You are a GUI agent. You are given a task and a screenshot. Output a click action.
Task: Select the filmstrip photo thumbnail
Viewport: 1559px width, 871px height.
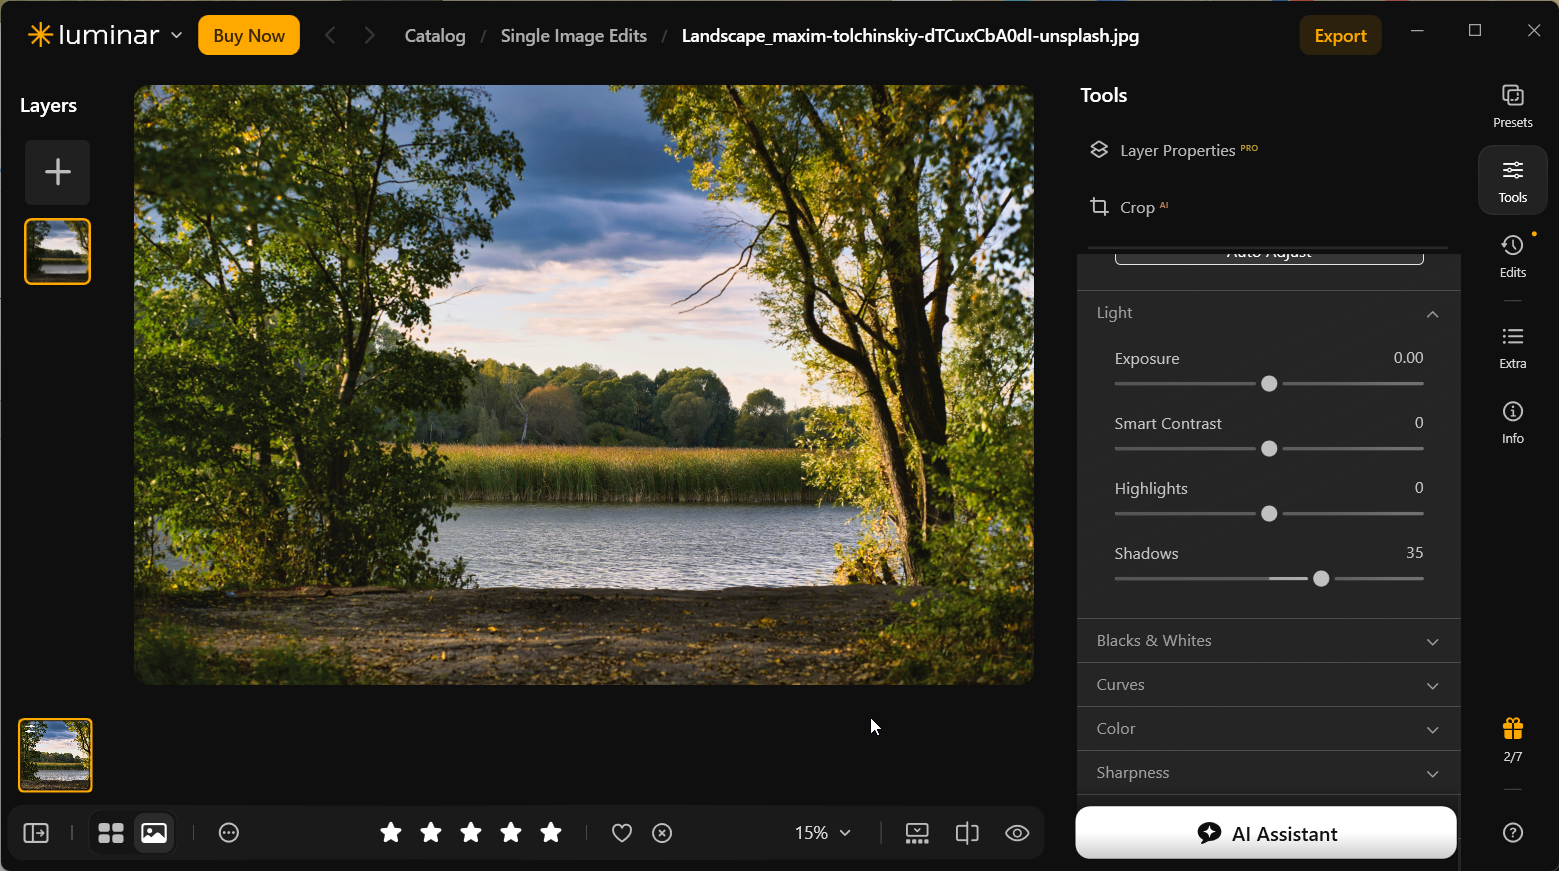(x=55, y=756)
